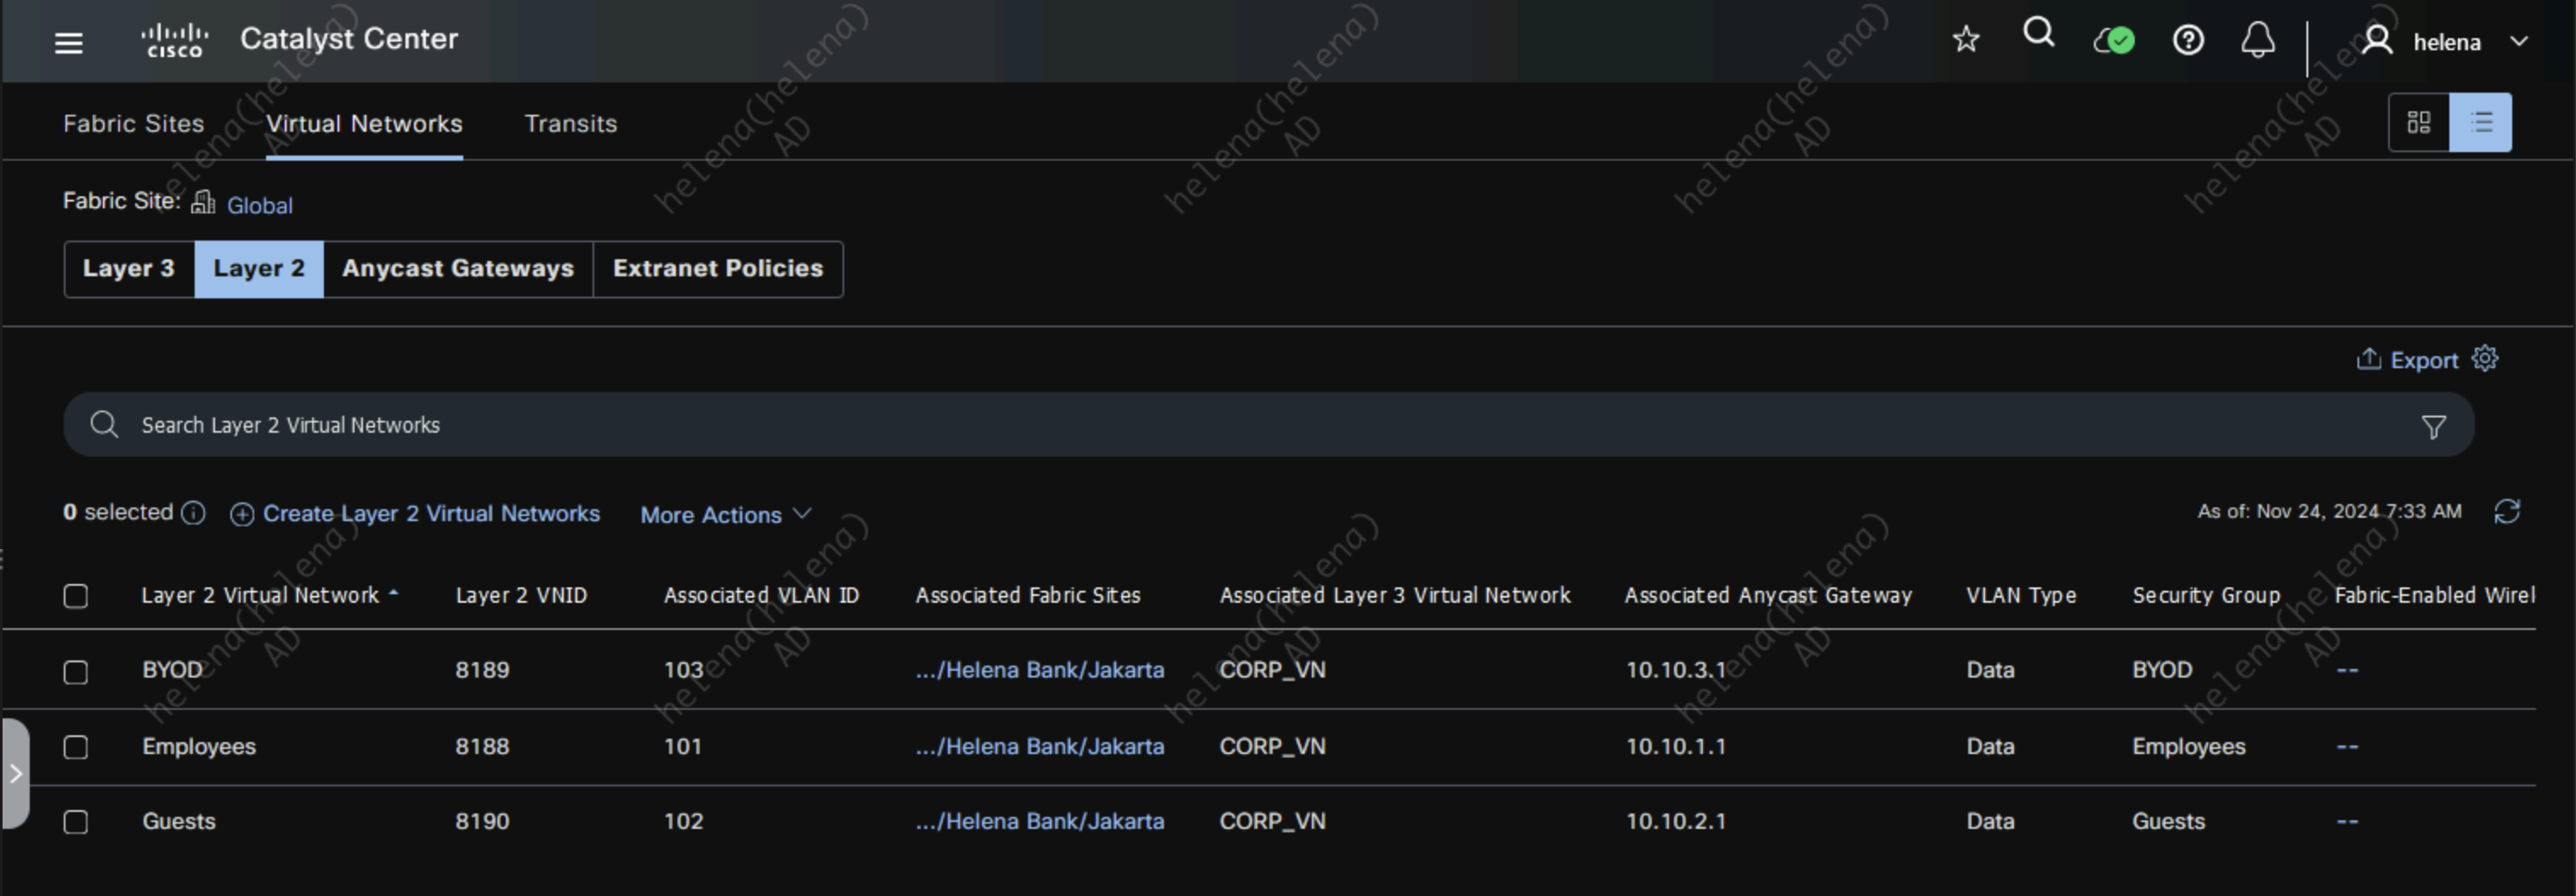
Task: Click the favorites star icon
Action: [1965, 40]
